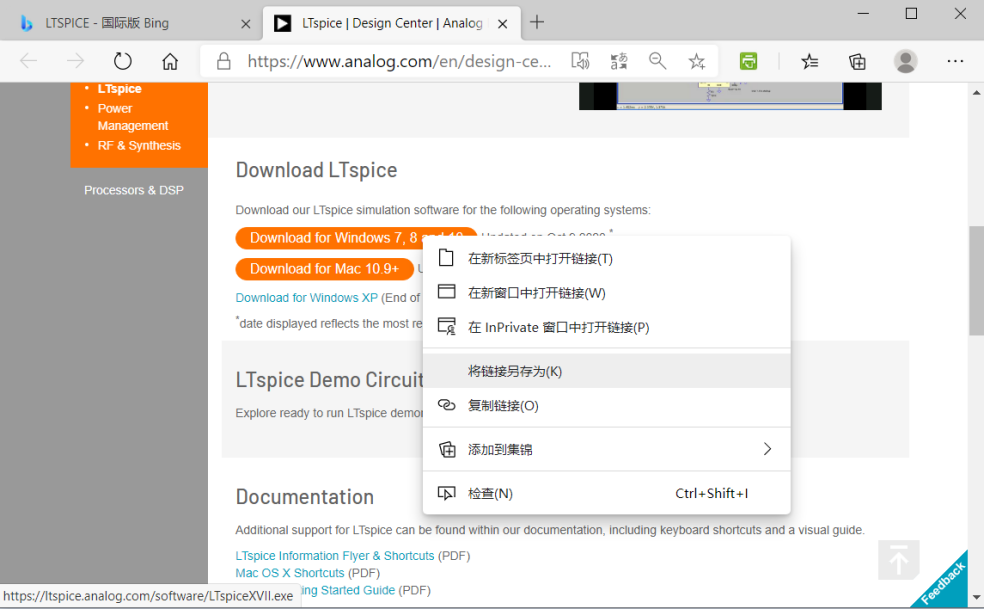
Task: Click the site lock icon
Action: click(x=224, y=61)
